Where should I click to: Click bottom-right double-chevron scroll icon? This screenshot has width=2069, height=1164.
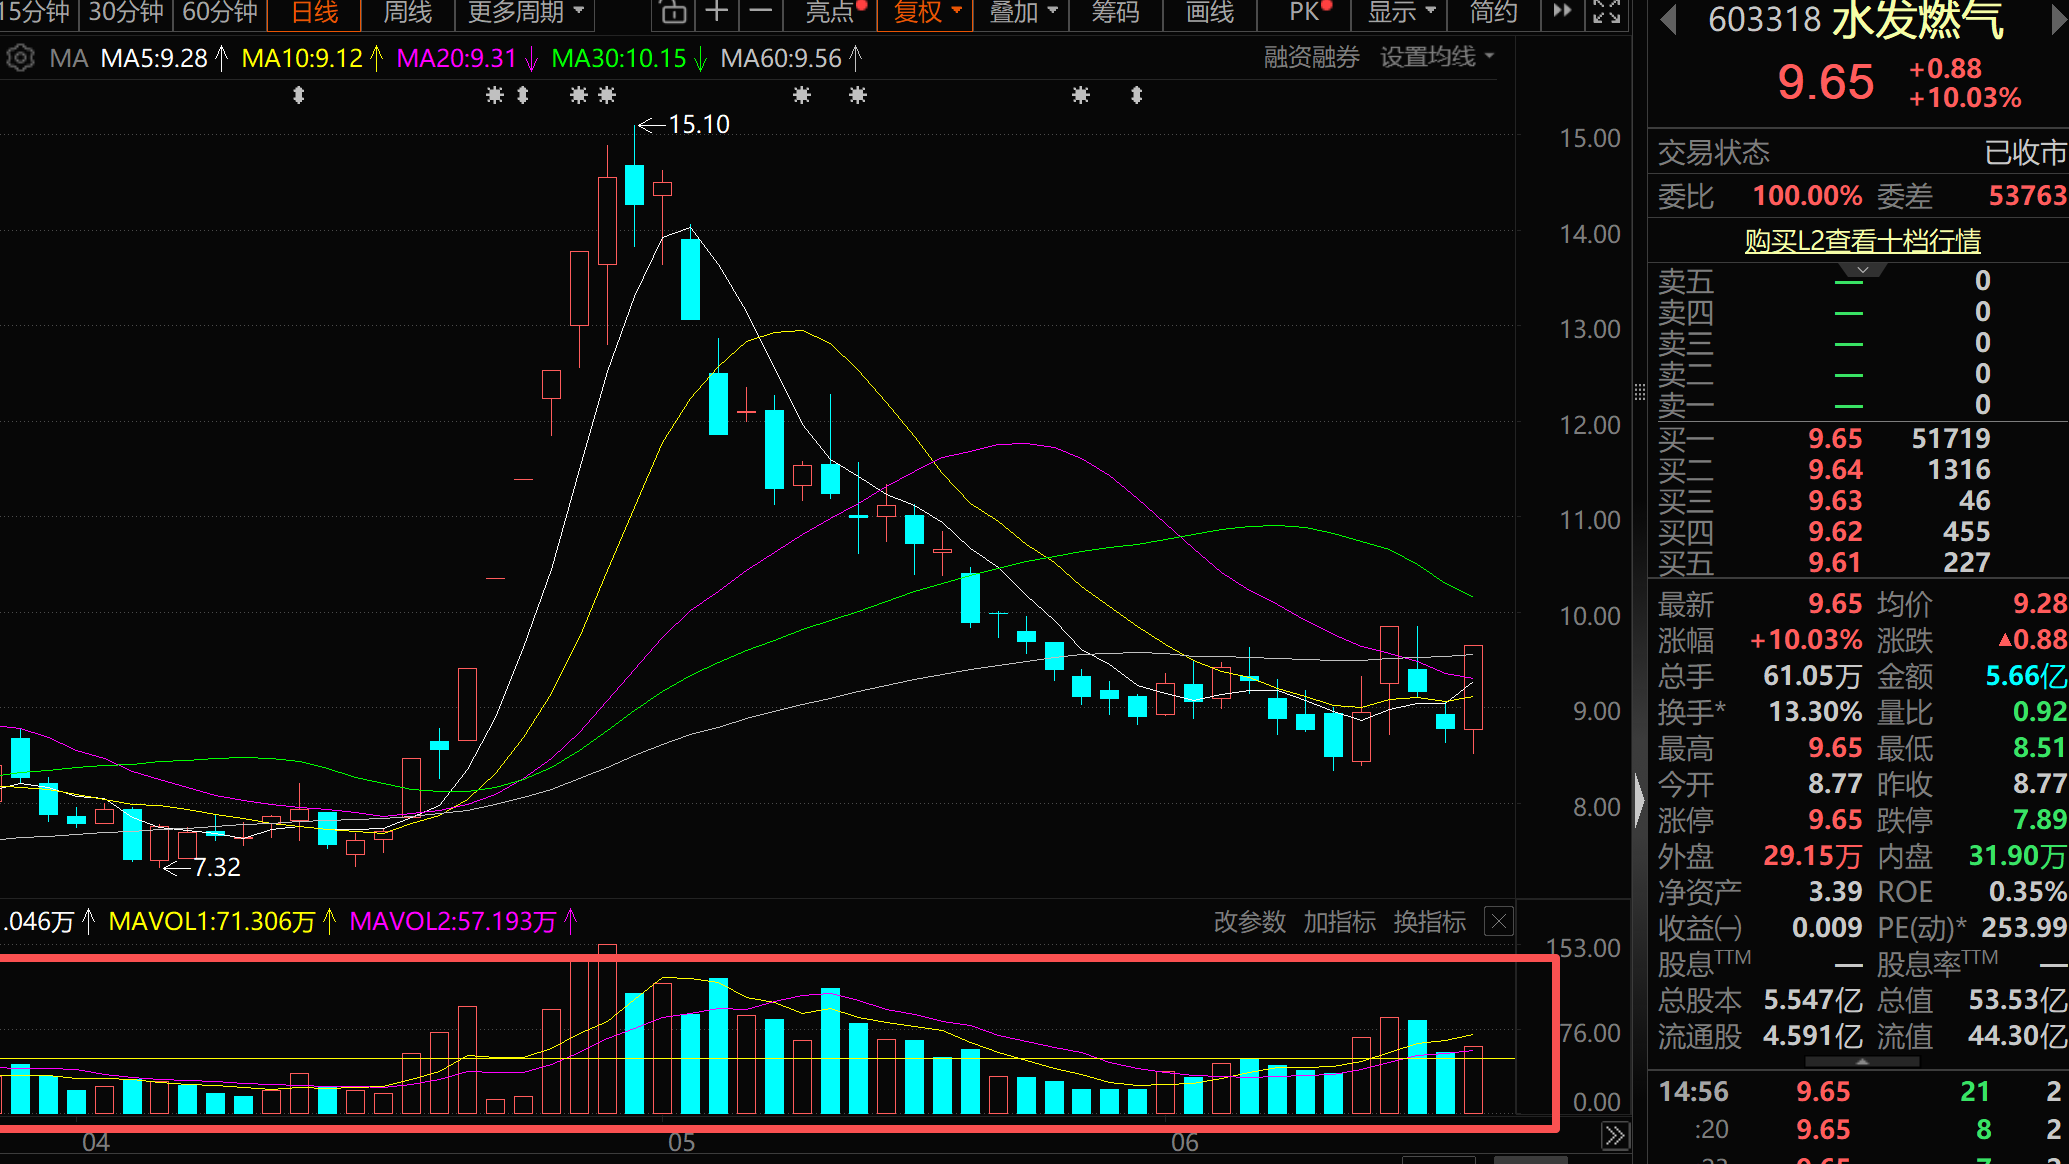tap(1615, 1136)
